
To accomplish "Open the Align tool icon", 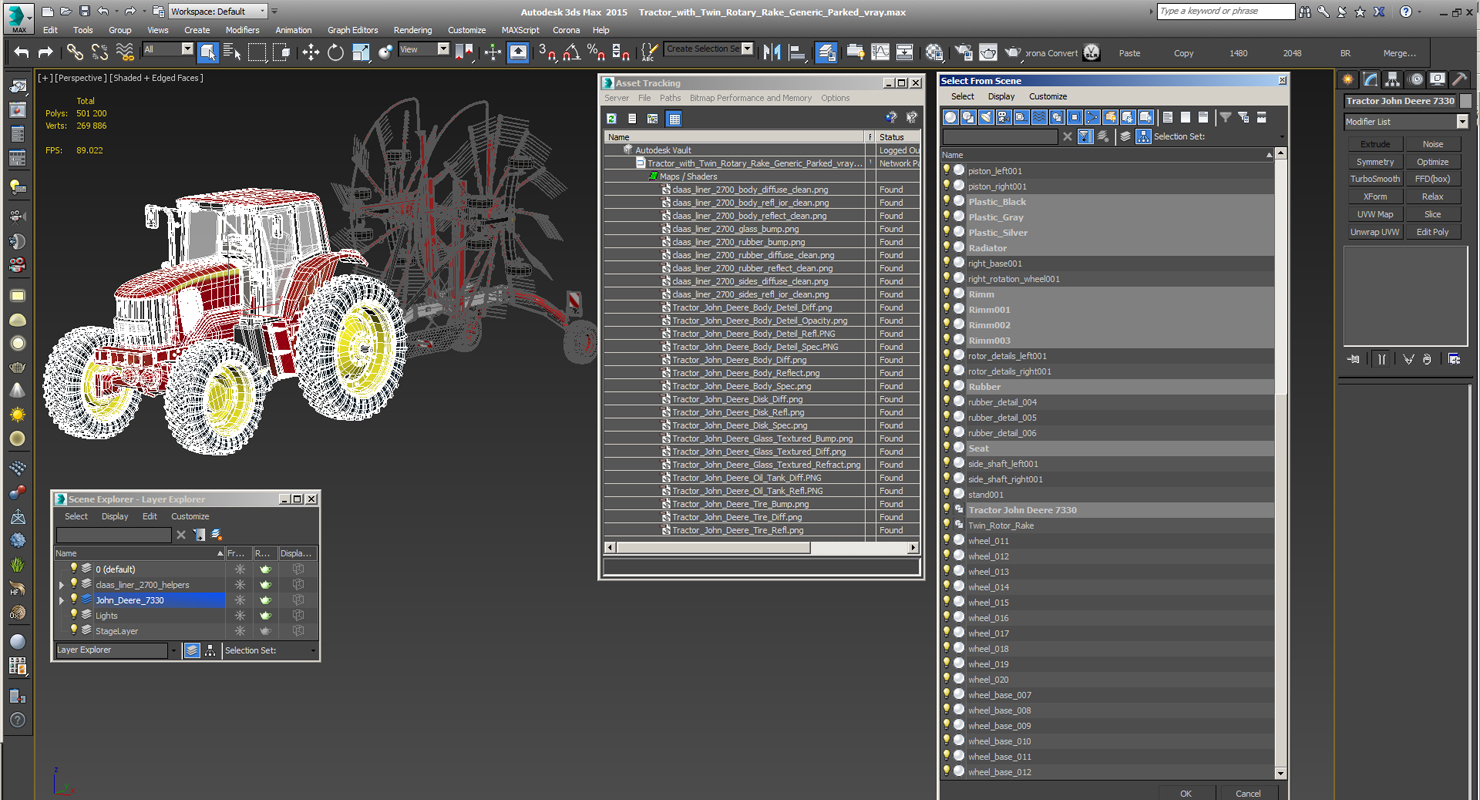I will point(797,52).
